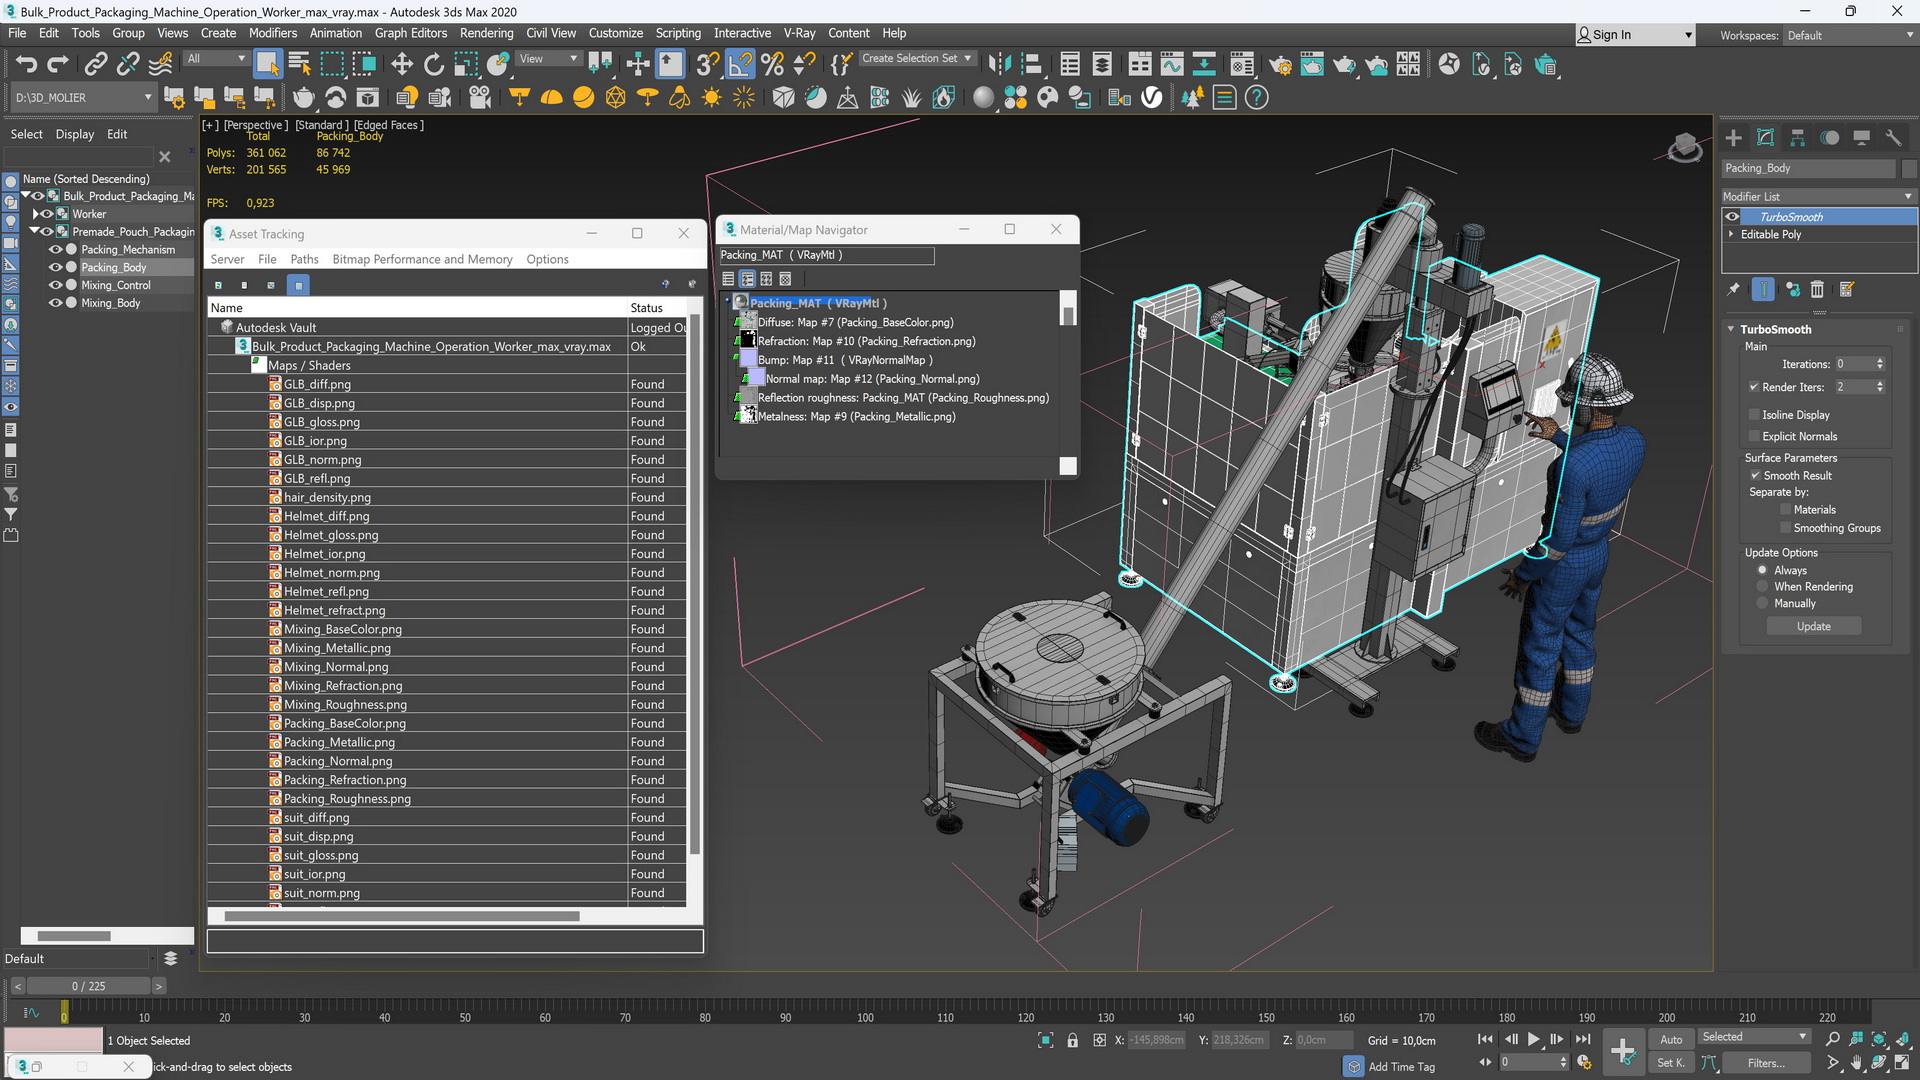The height and width of the screenshot is (1080, 1920).
Task: Toggle the Smooth Result checkbox
Action: 1755,476
